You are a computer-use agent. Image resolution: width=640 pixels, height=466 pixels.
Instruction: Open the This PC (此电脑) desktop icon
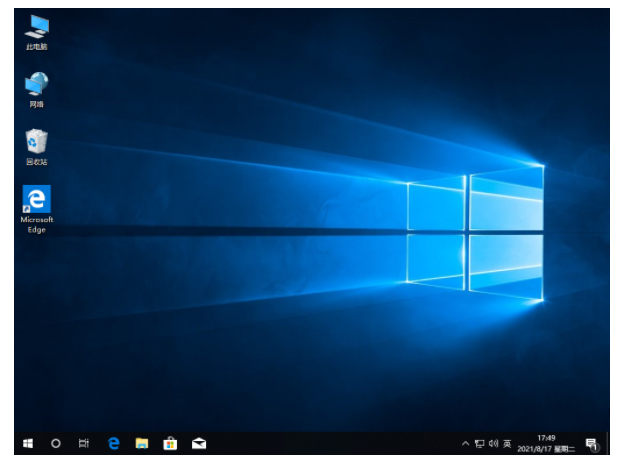point(37,32)
